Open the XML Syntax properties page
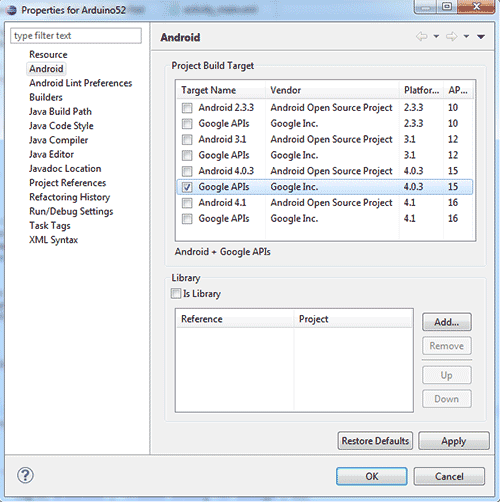 pyautogui.click(x=53, y=240)
